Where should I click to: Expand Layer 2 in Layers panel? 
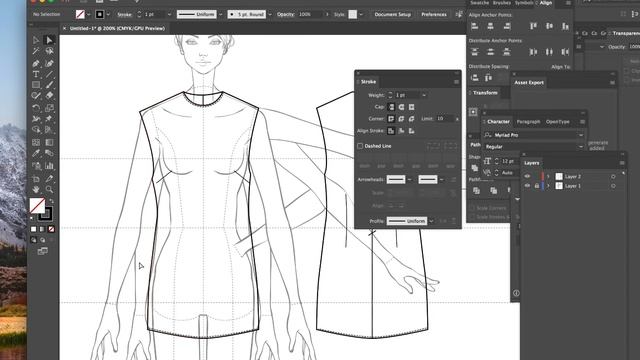(548, 176)
